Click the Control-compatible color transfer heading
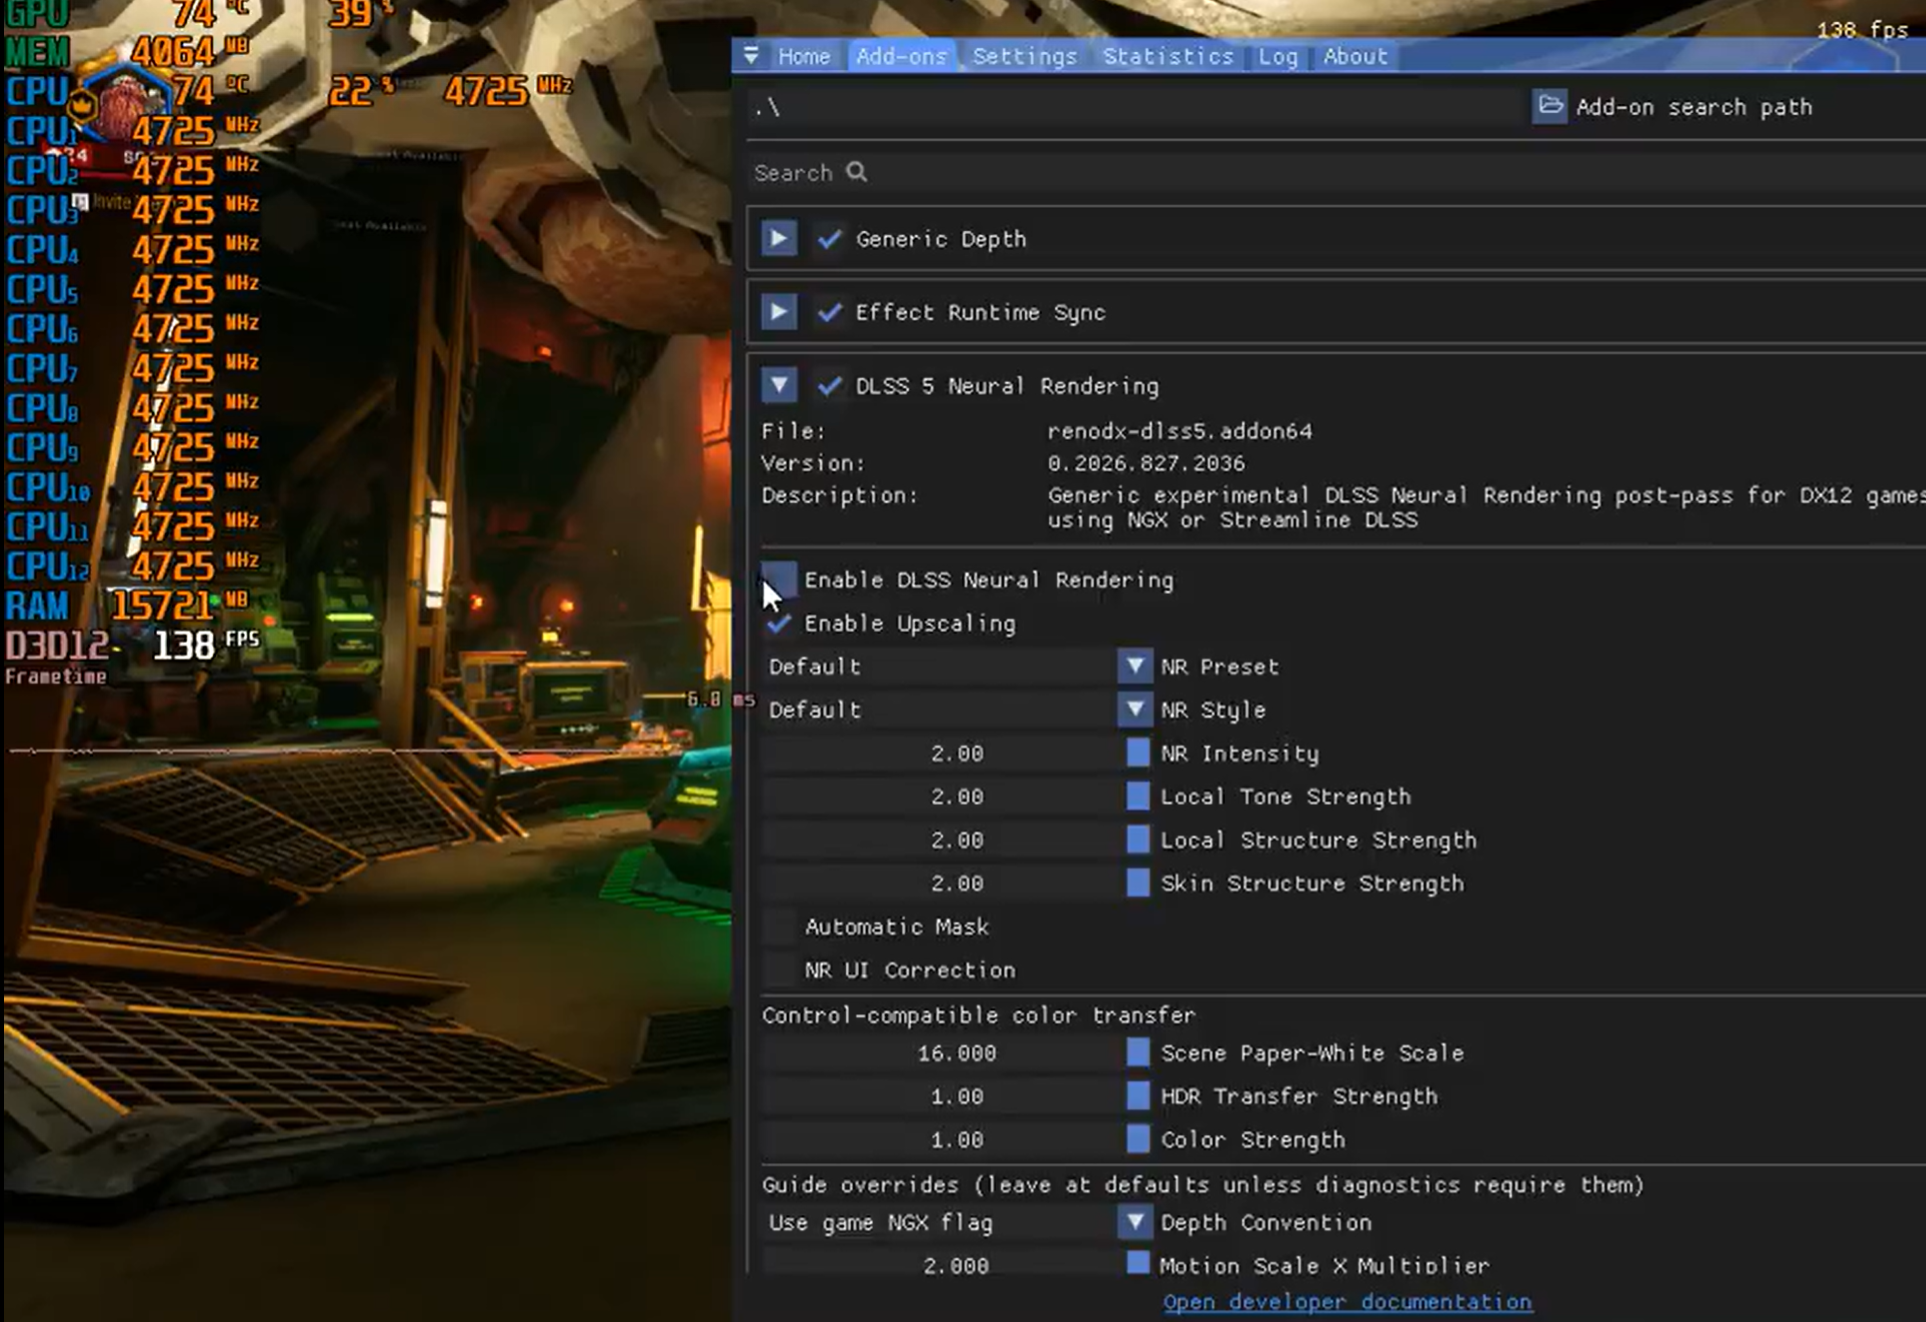Viewport: 1926px width, 1322px height. [x=978, y=1015]
